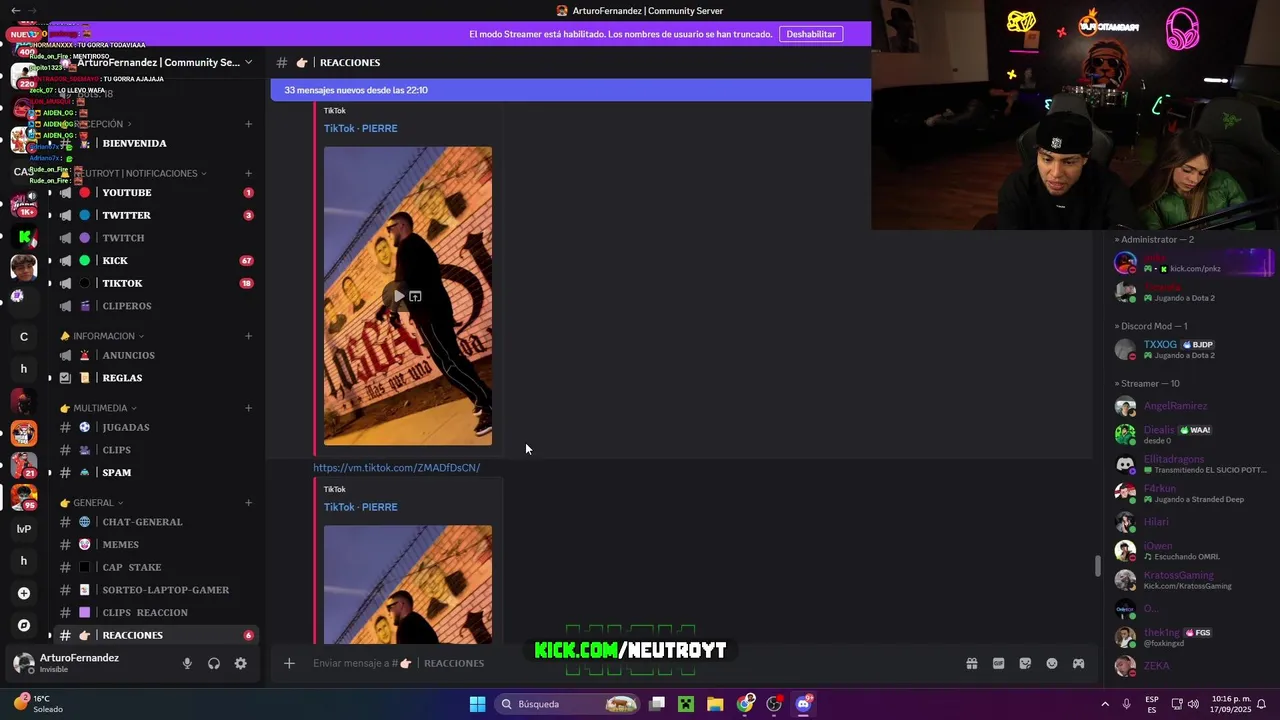Image resolution: width=1280 pixels, height=720 pixels.
Task: Click the add a server plus icon
Action: pos(24,593)
